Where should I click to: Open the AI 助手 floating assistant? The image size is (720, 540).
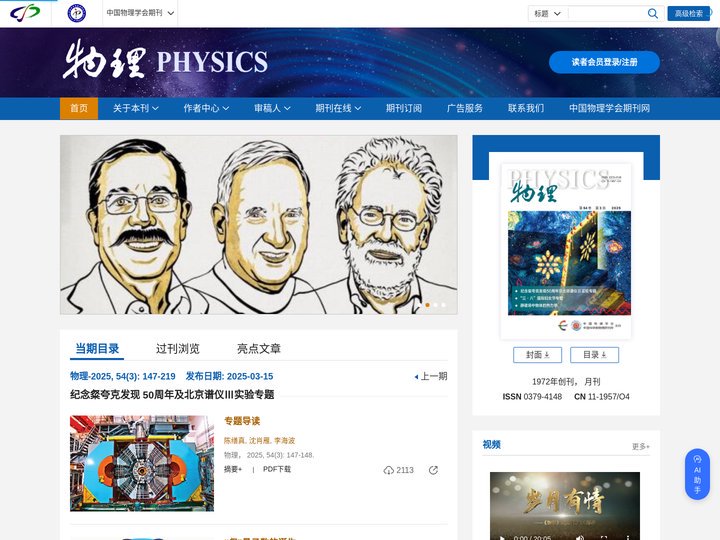(697, 474)
